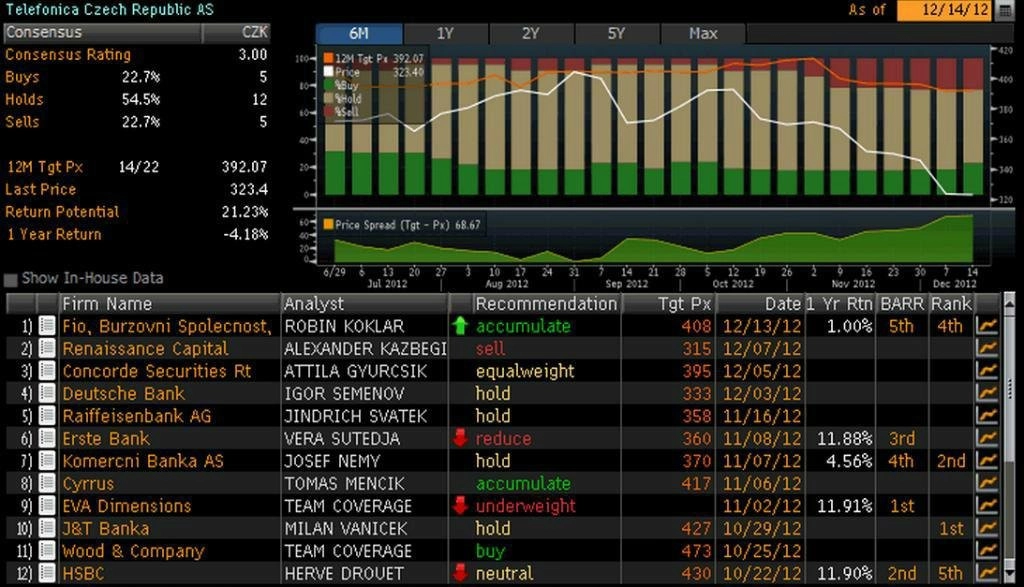
Task: Open chart icon in the Fio row
Action: pos(987,326)
